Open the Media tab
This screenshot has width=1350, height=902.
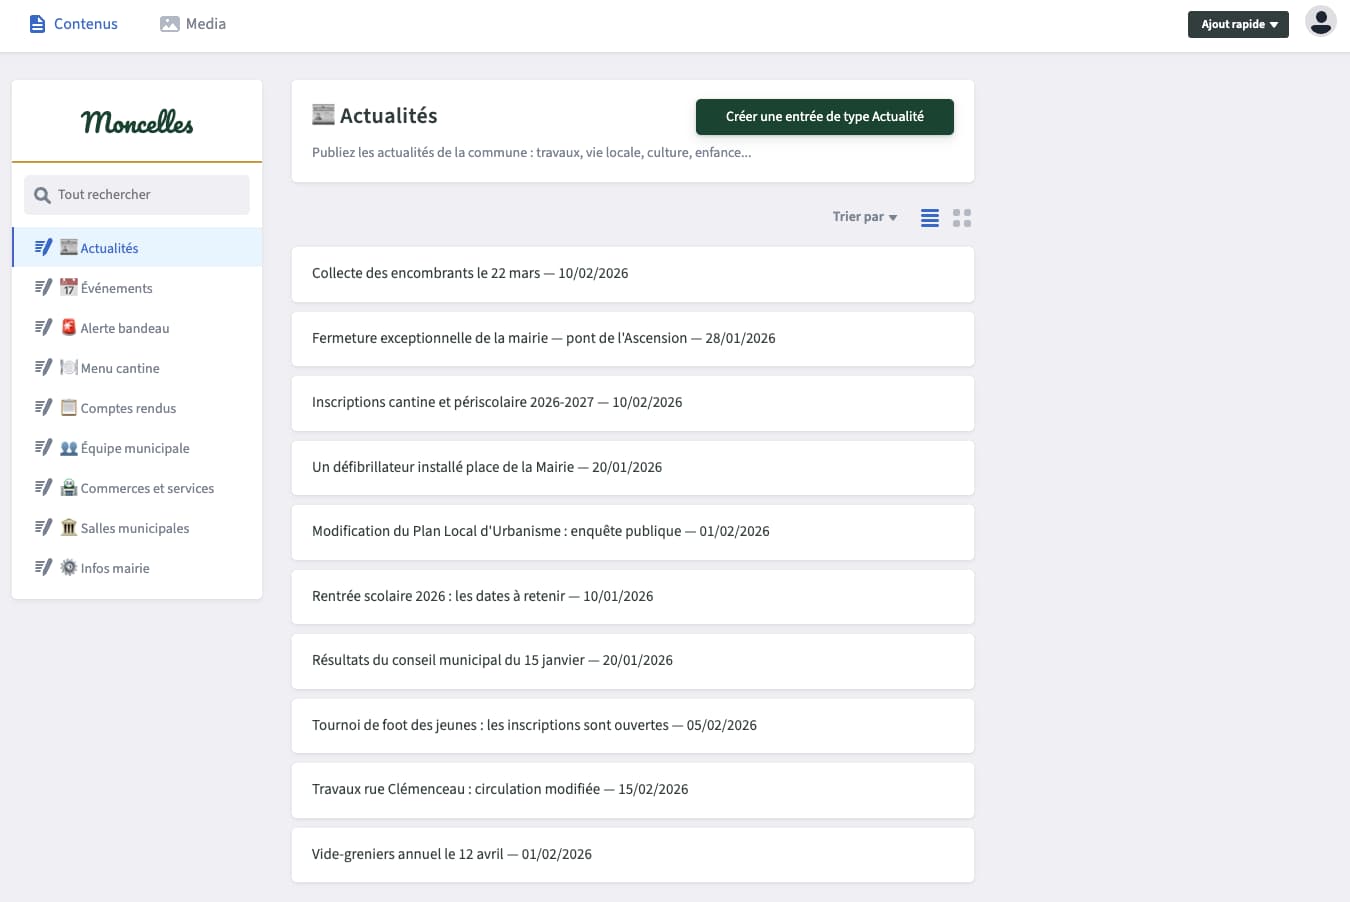coord(193,24)
